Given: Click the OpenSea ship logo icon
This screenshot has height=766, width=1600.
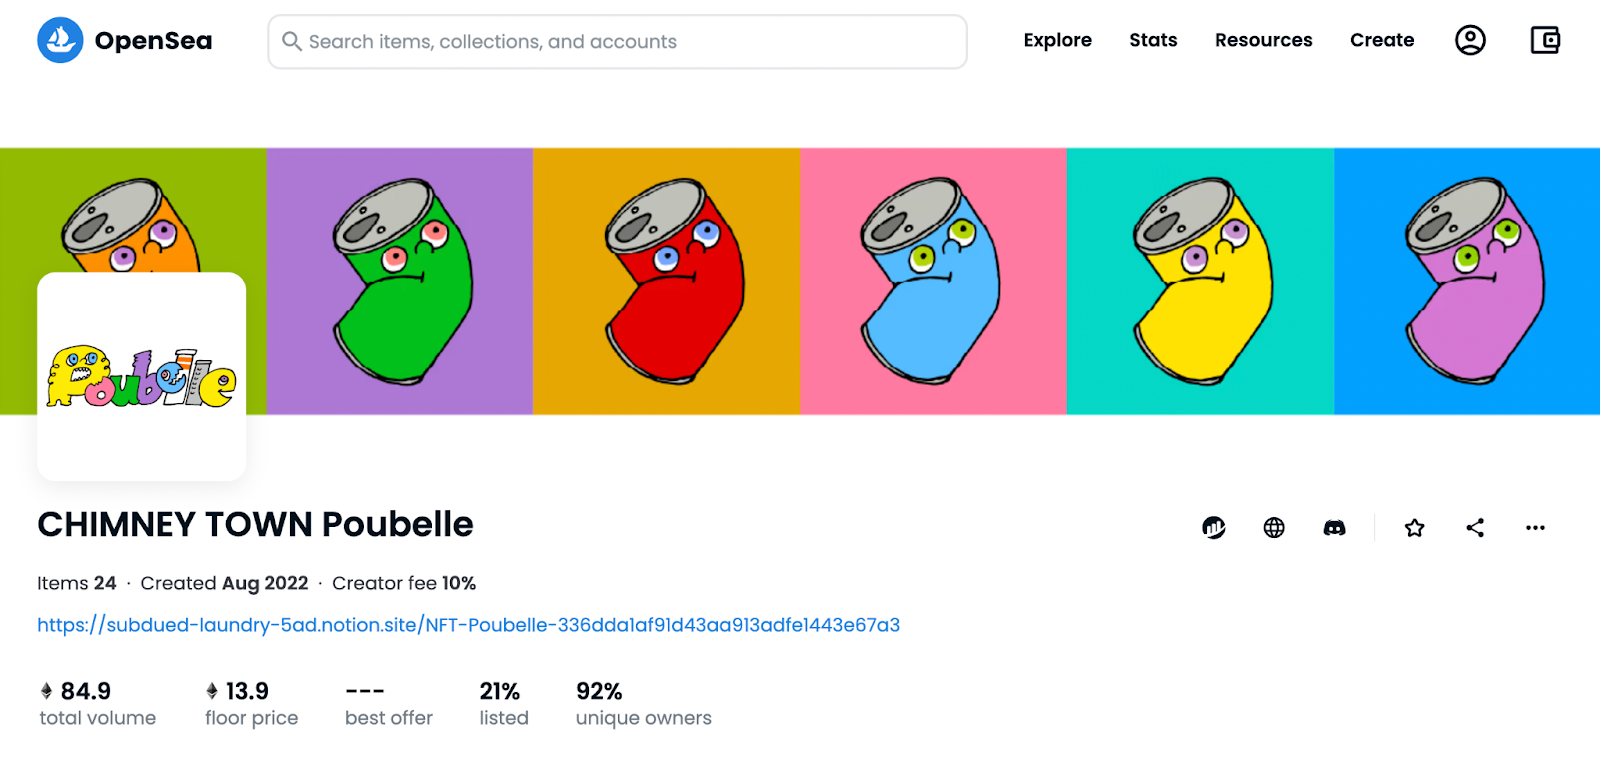Looking at the screenshot, I should click(x=60, y=40).
